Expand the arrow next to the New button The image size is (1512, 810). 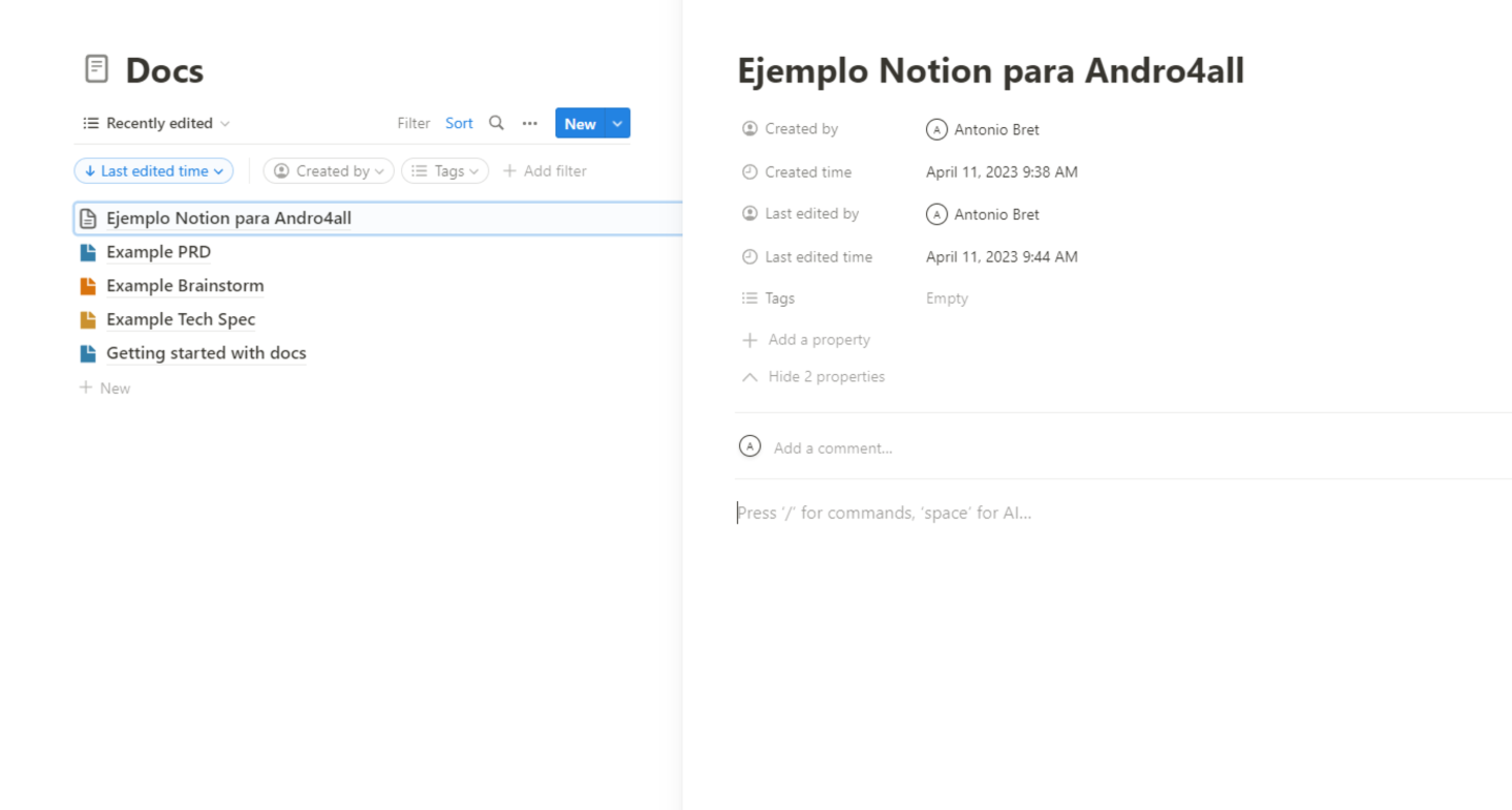tap(618, 123)
